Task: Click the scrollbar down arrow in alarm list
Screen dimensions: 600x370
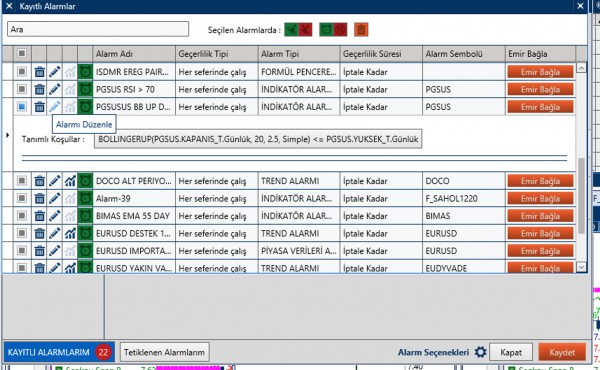Action: pos(581,267)
